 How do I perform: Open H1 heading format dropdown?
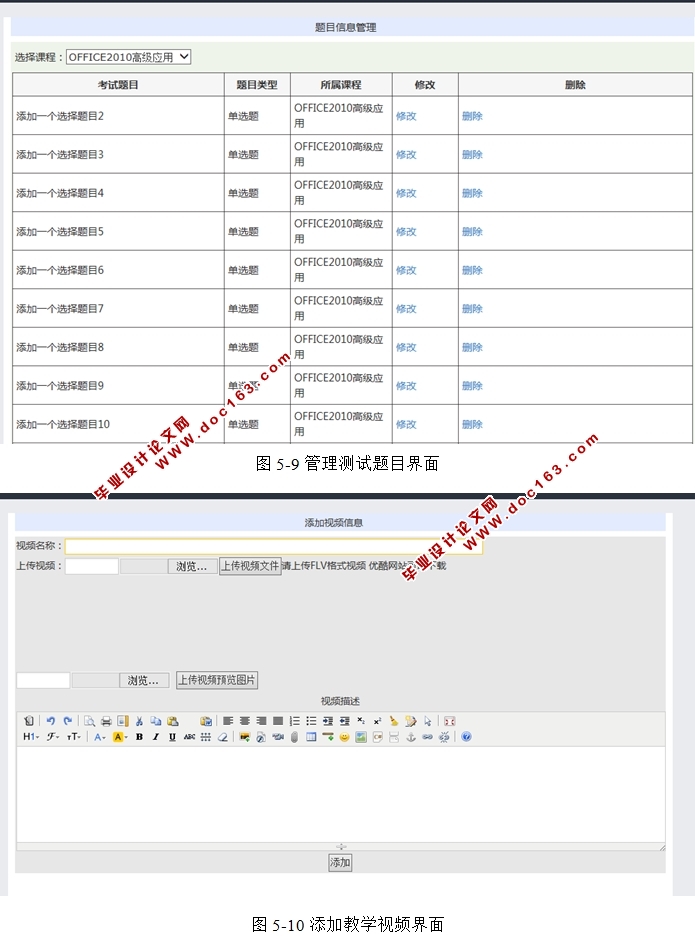tap(31, 737)
